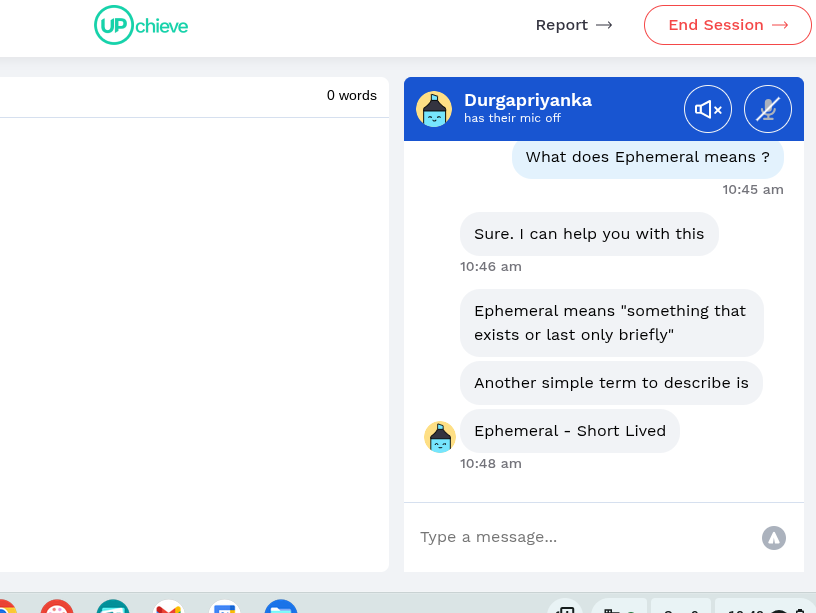Click the avatar beside Ephemeral - Short Lived
This screenshot has height=613, width=816.
[440, 437]
